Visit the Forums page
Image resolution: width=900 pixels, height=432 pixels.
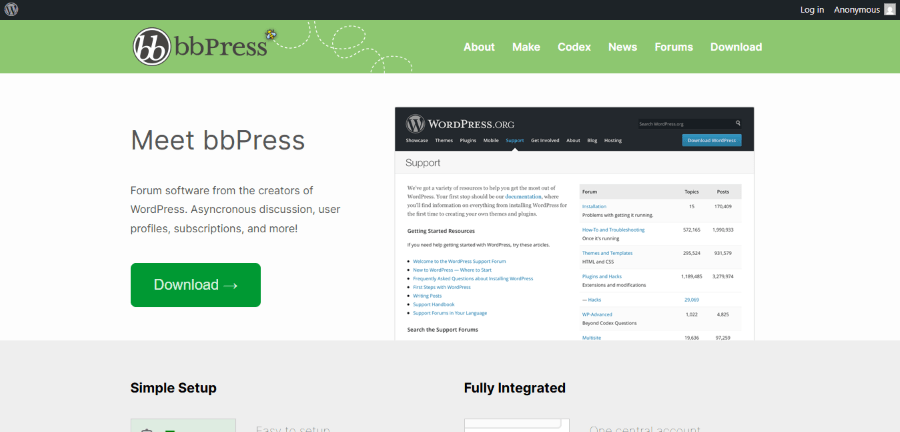[x=673, y=47]
